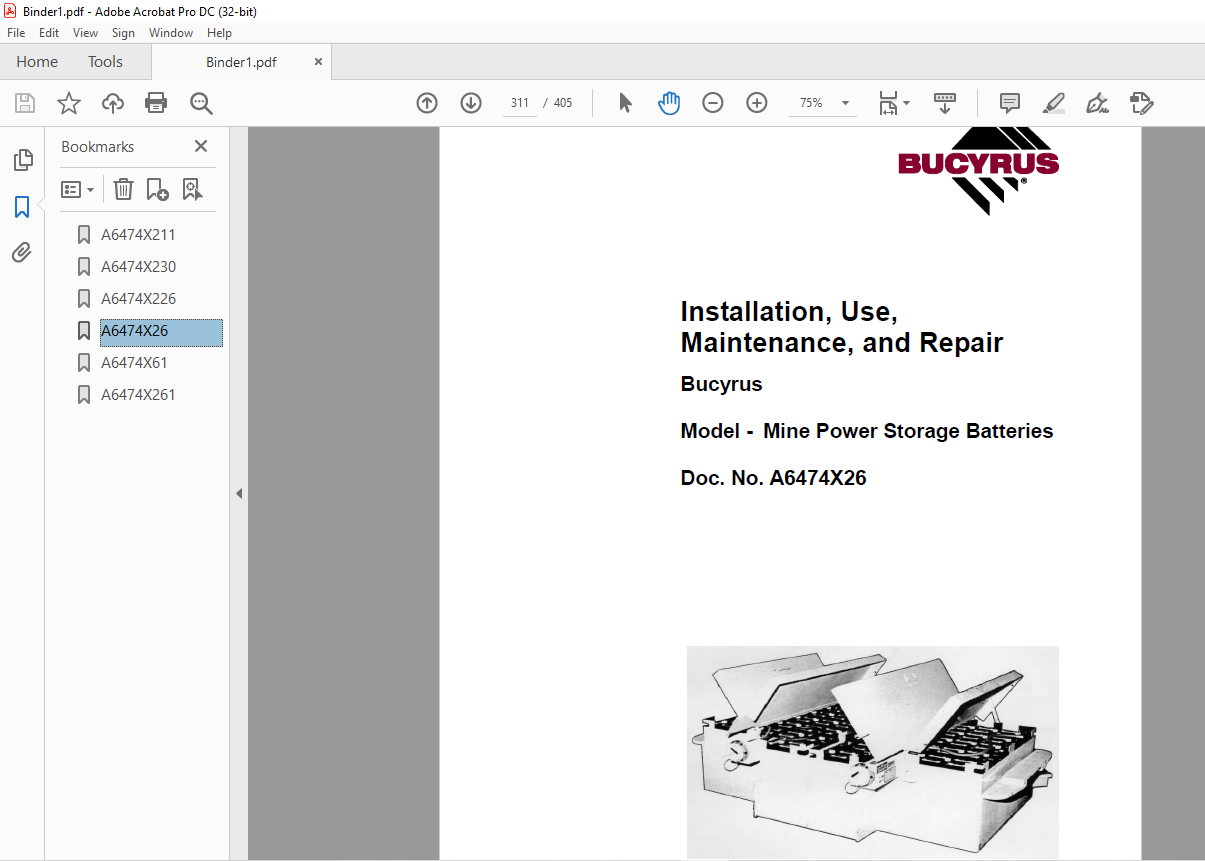Open the Sign menu

[123, 33]
